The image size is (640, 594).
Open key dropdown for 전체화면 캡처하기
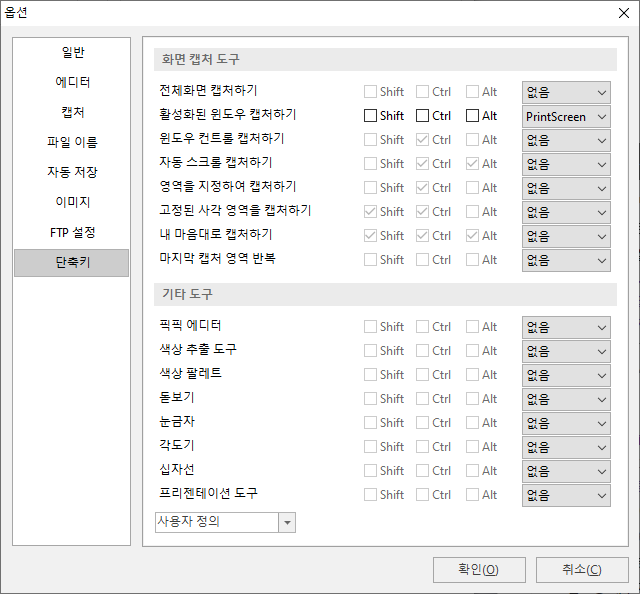pyautogui.click(x=566, y=93)
